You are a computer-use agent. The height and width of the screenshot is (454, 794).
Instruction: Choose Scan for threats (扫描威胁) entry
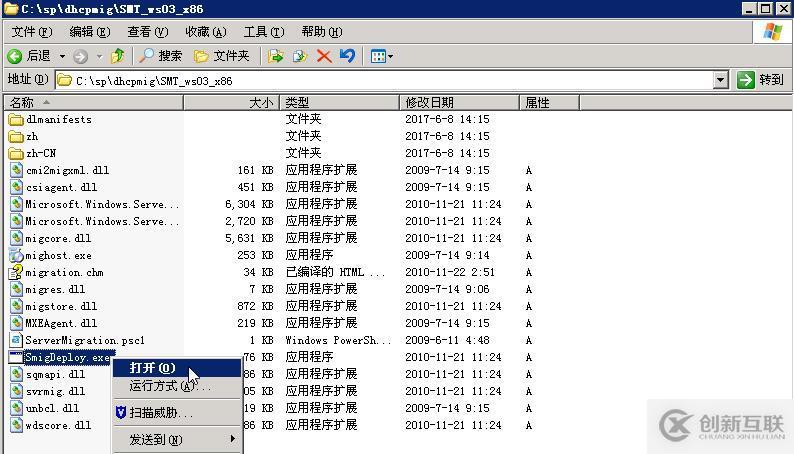coord(177,413)
